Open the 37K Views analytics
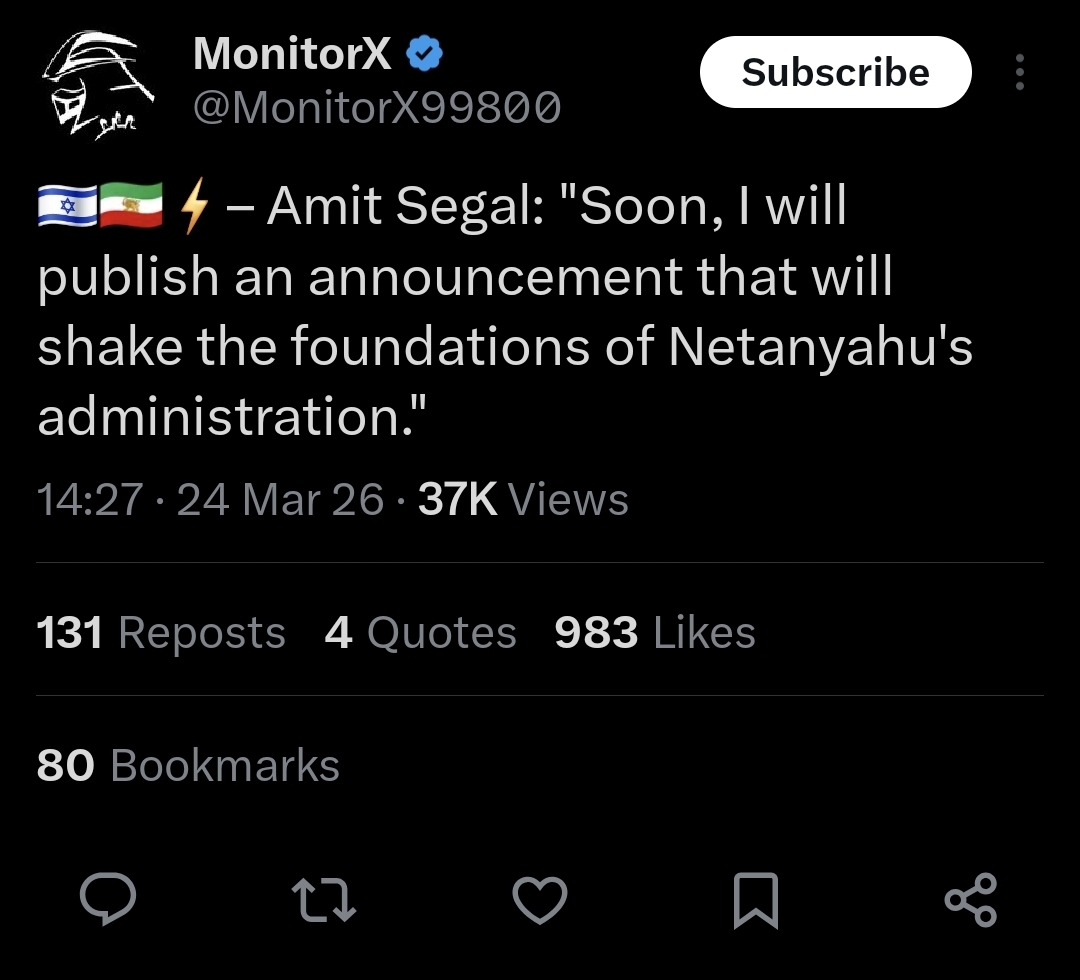This screenshot has width=1080, height=980. (x=523, y=499)
